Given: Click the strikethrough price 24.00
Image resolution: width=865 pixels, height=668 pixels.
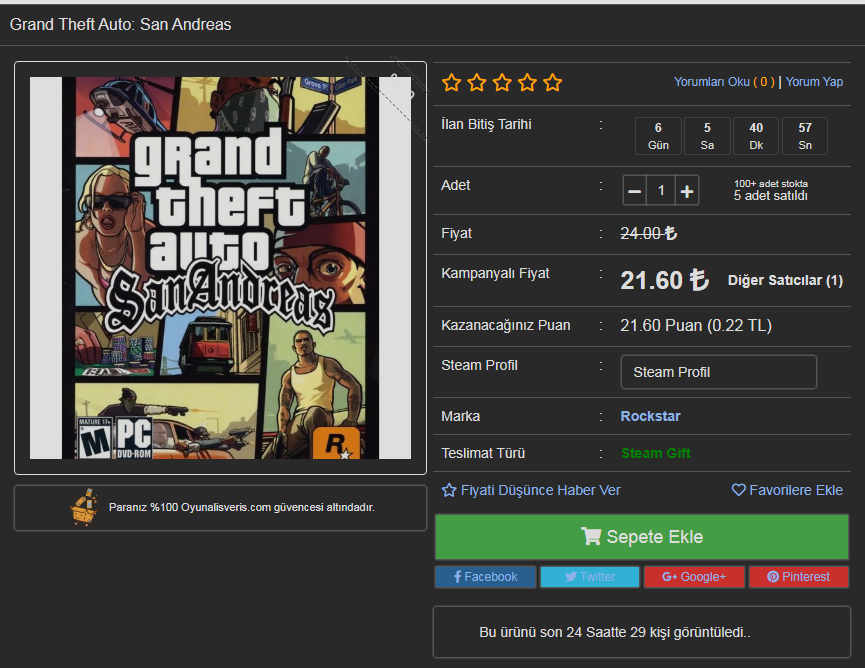Looking at the screenshot, I should click(x=648, y=233).
